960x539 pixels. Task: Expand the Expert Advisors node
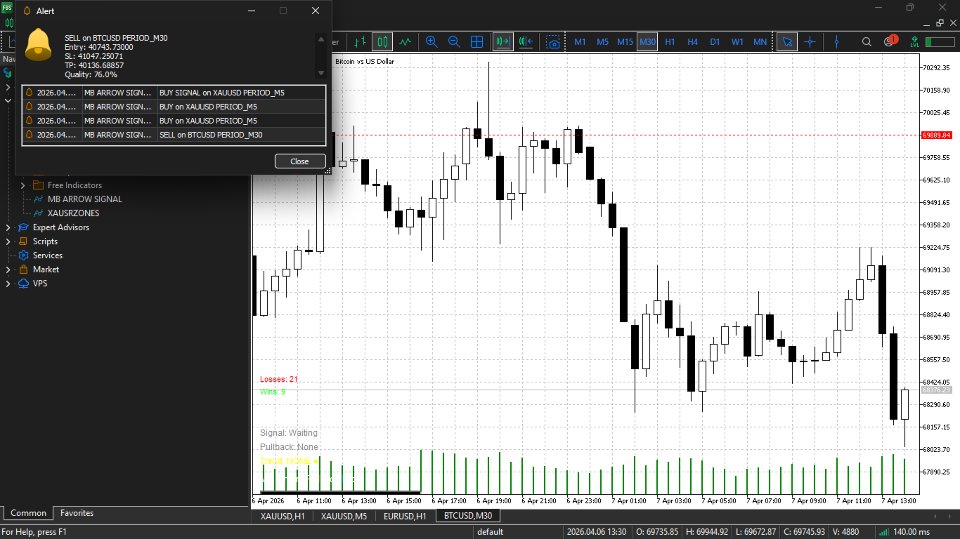(8, 227)
